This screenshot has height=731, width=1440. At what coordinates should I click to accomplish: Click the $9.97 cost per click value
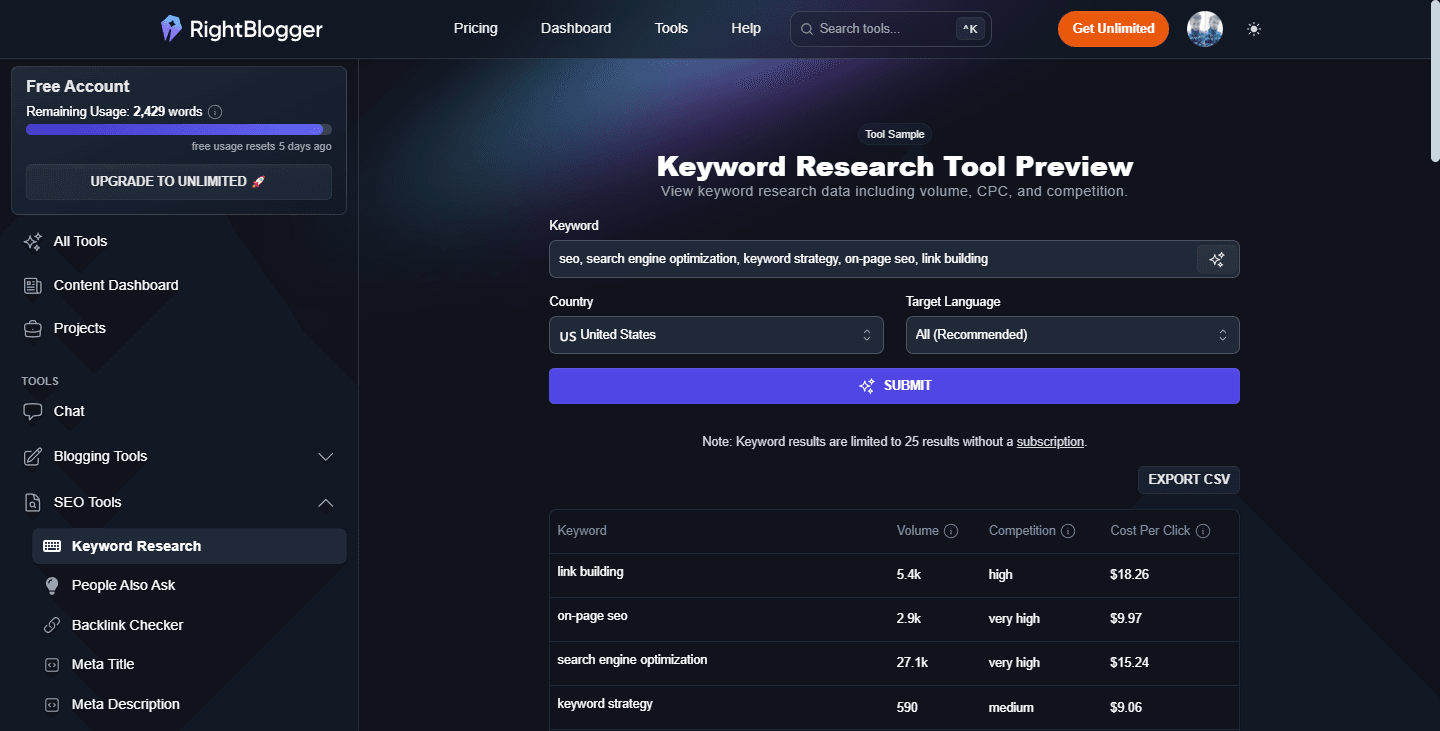pyautogui.click(x=1126, y=619)
